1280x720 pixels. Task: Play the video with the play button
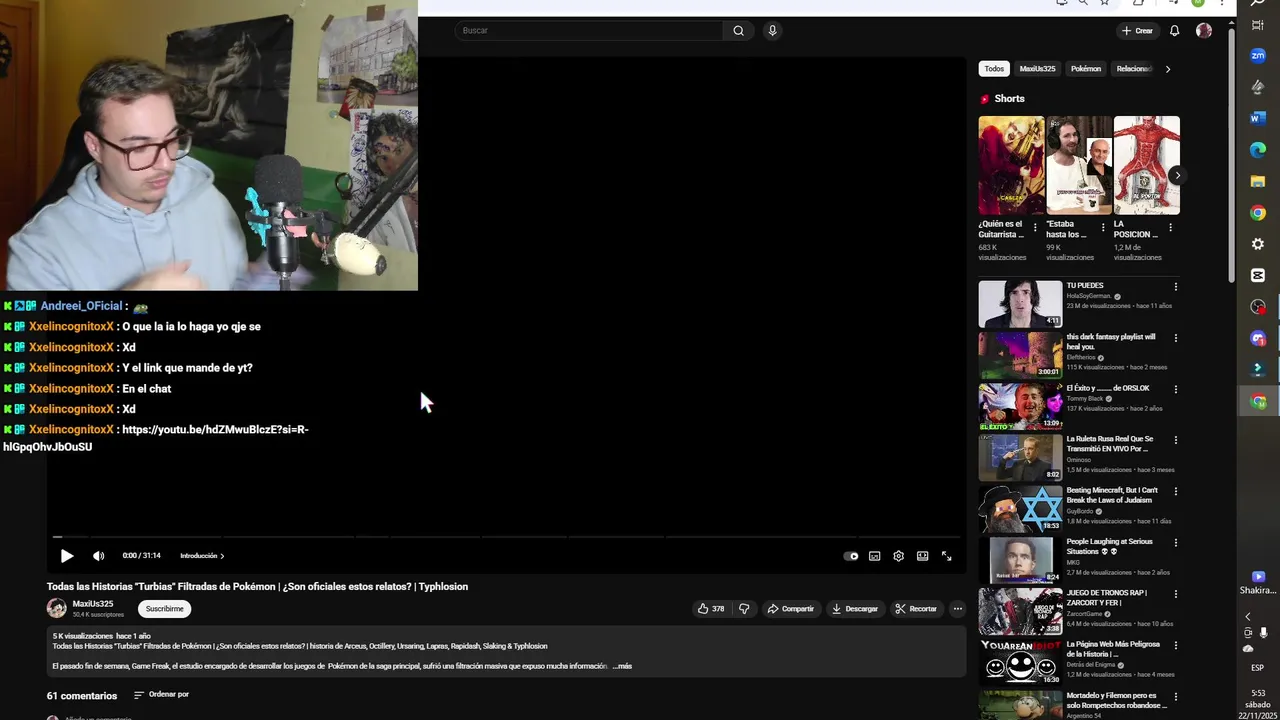(67, 556)
